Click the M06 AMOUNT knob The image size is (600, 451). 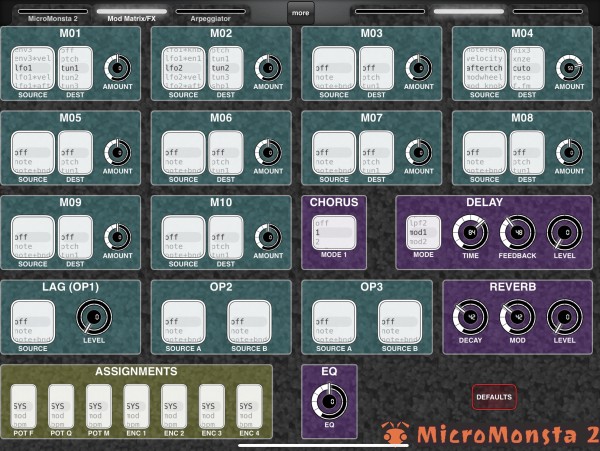point(268,153)
